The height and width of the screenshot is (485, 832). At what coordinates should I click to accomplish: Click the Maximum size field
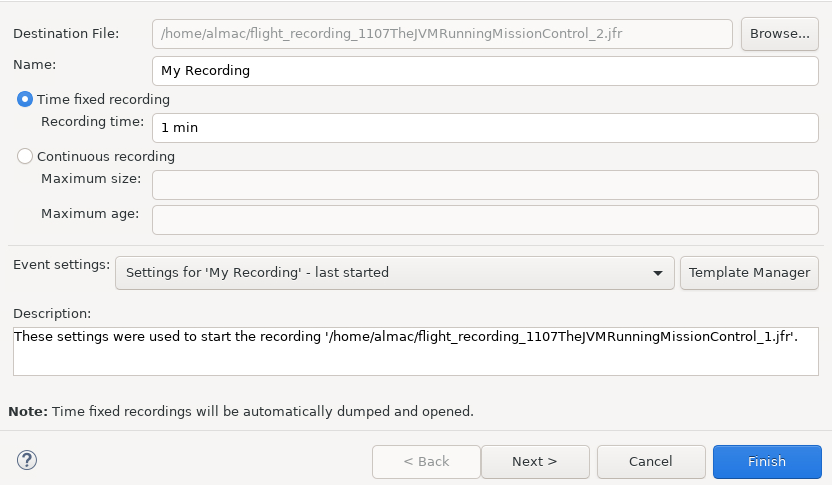(x=485, y=185)
